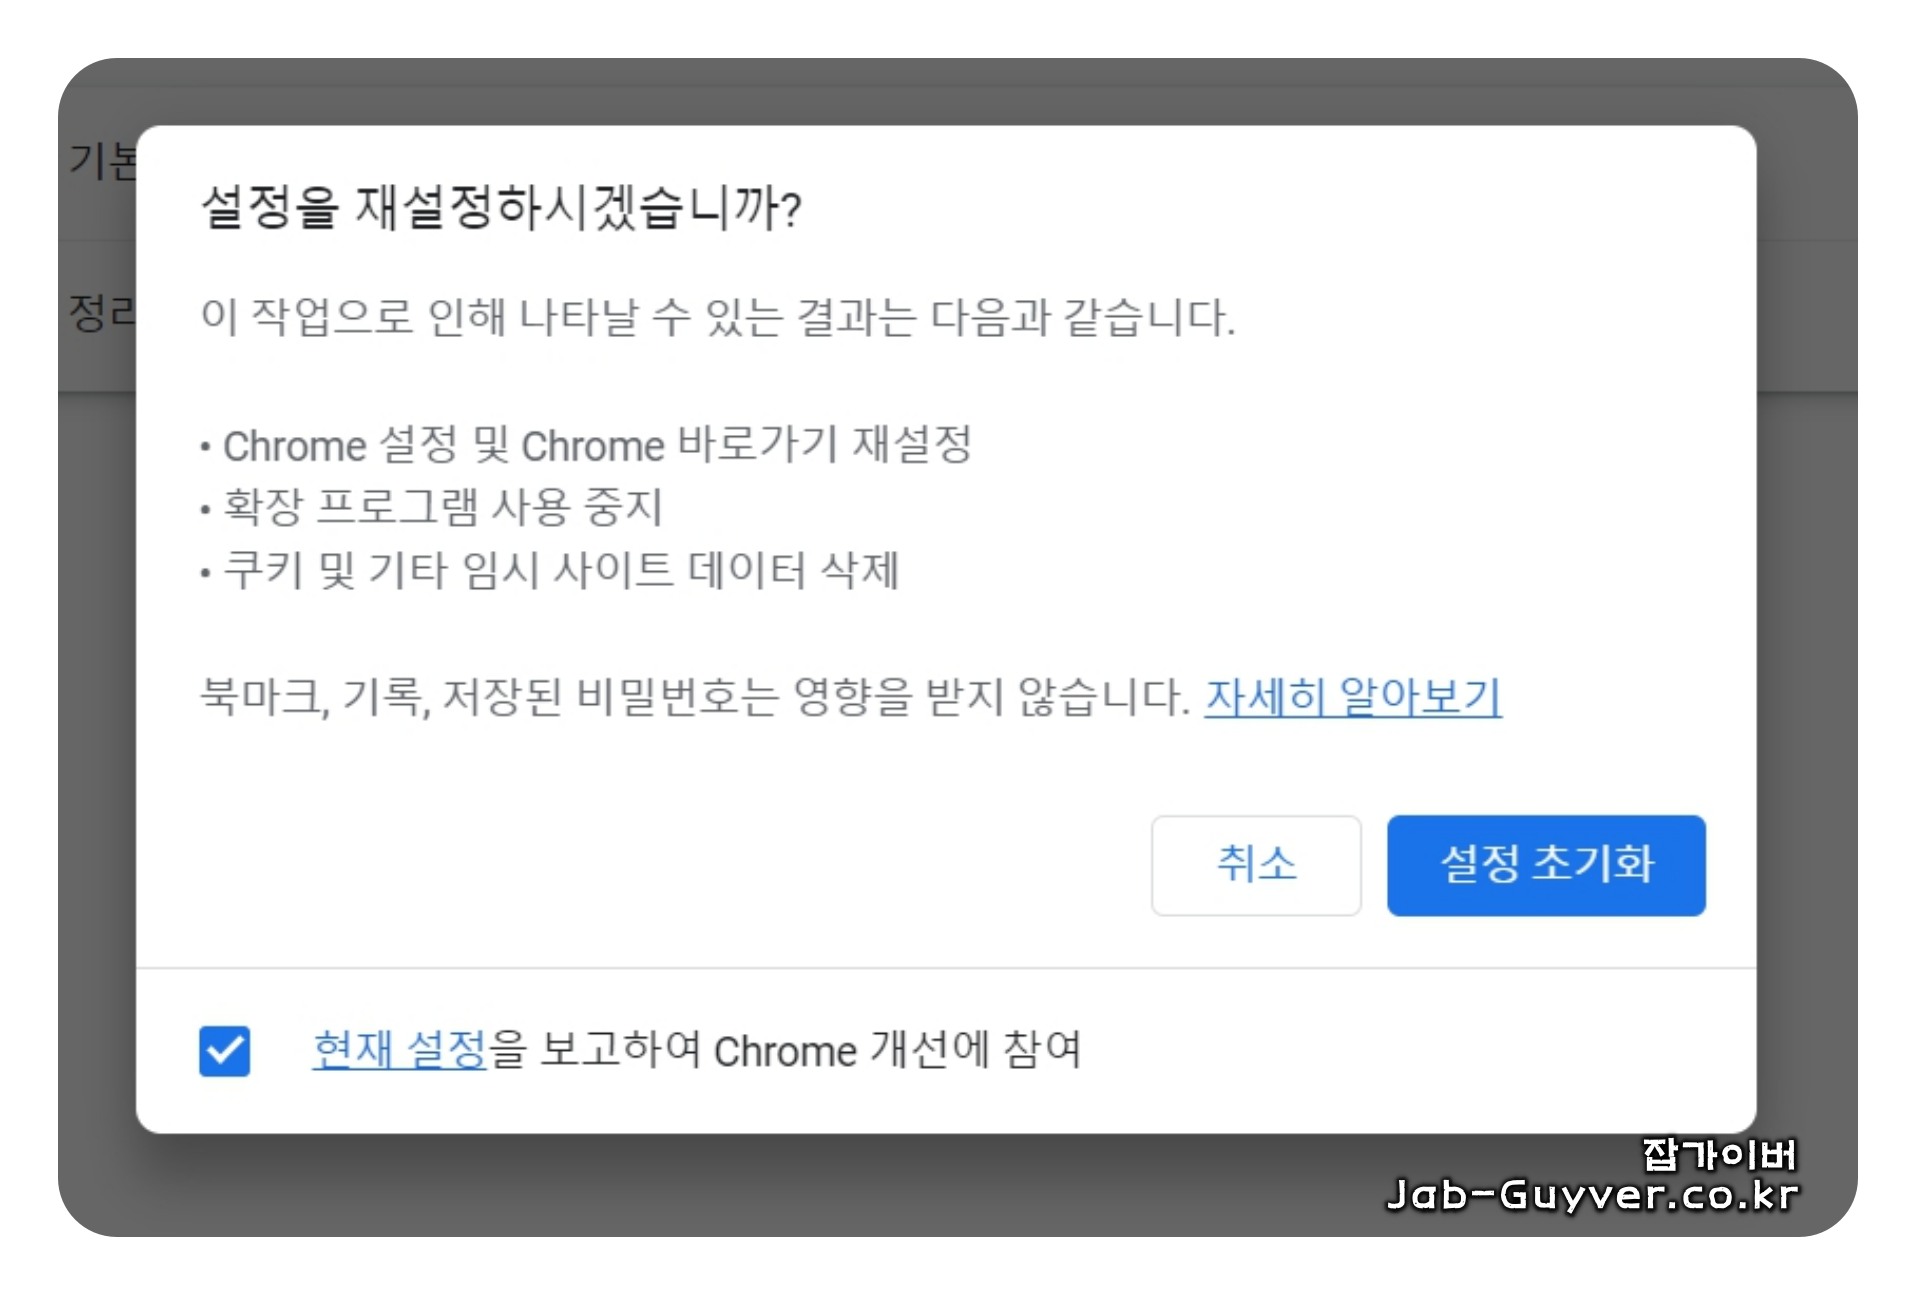Click the 취소 cancel button

coord(1255,865)
